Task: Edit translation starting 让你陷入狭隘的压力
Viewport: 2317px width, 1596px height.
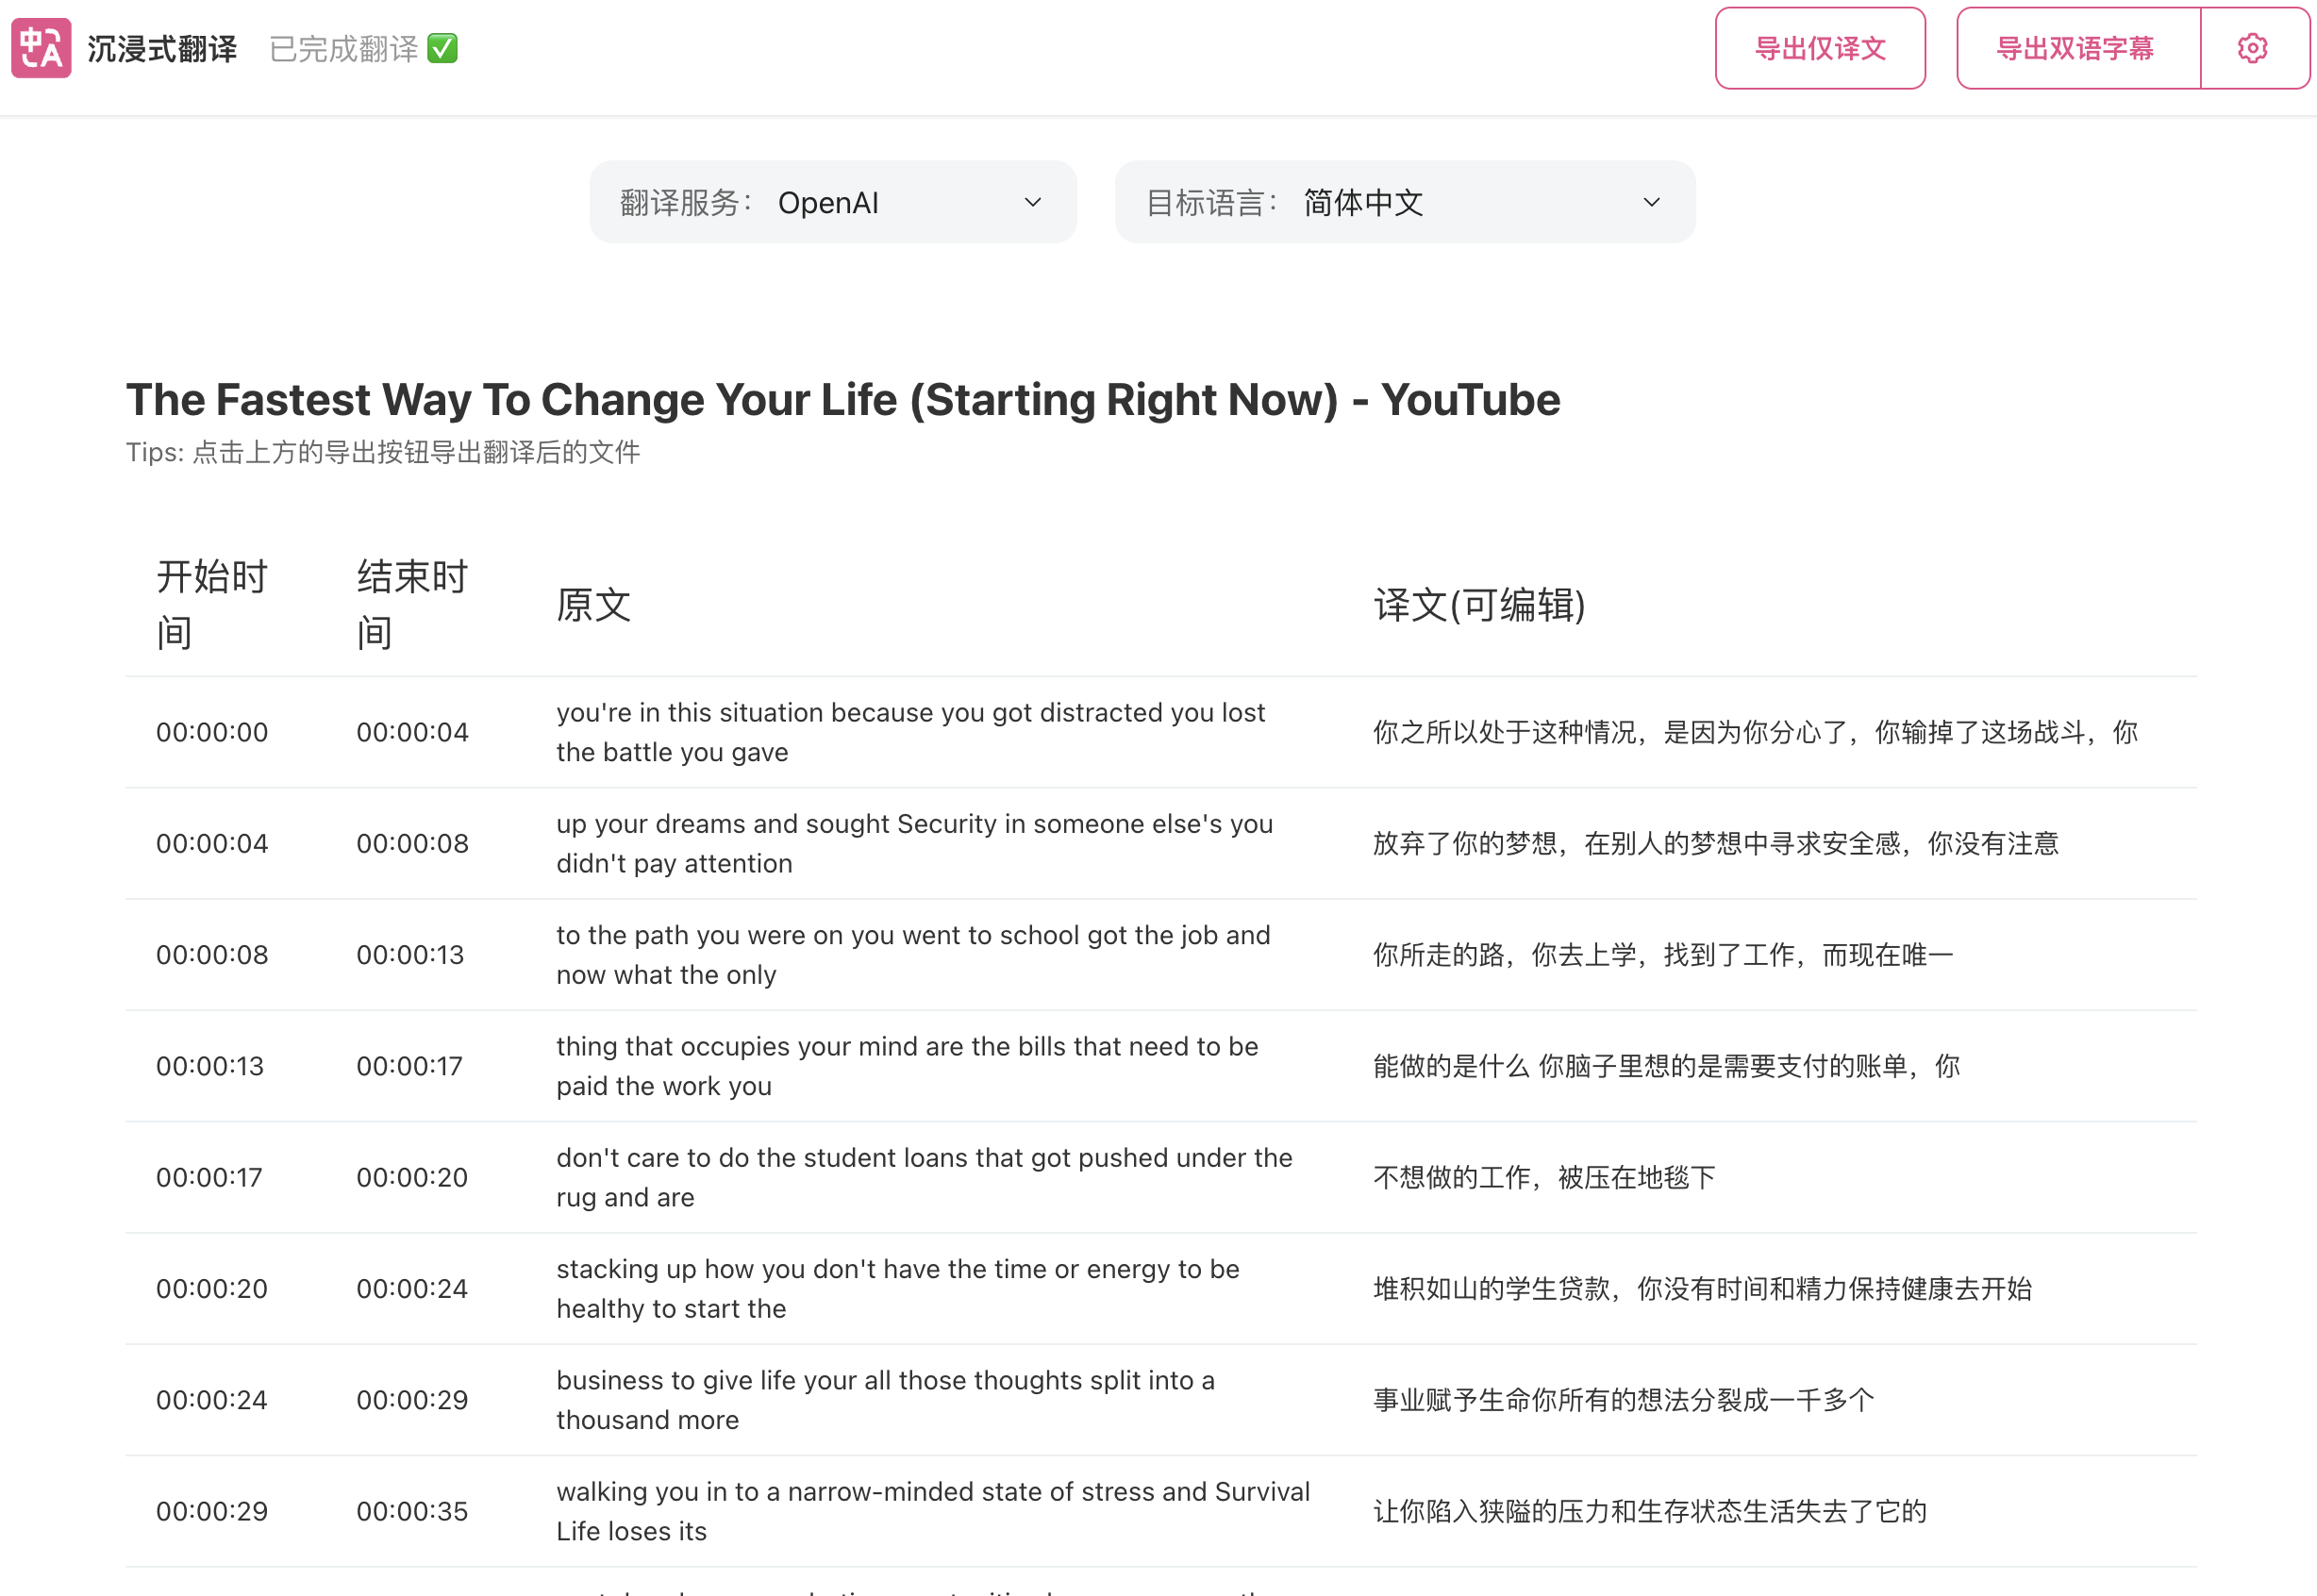Action: coord(1649,1511)
